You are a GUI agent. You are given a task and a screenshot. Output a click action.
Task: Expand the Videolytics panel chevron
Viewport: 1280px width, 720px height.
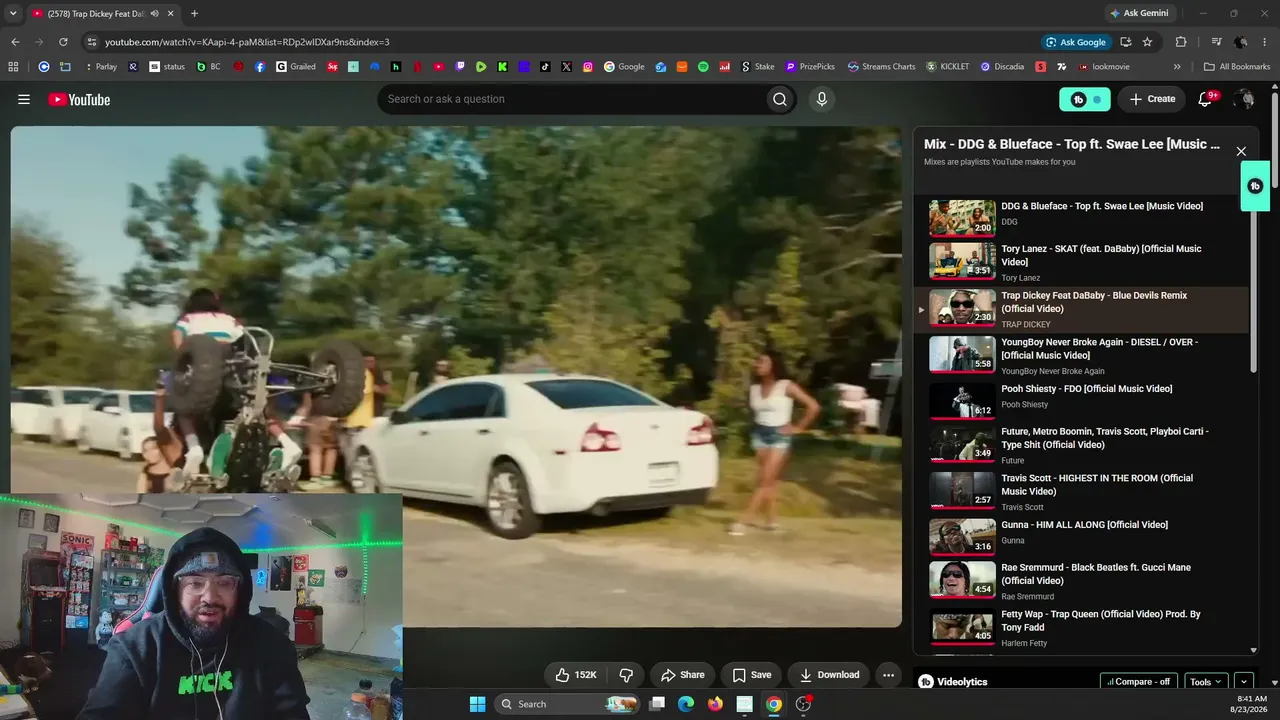[1244, 682]
